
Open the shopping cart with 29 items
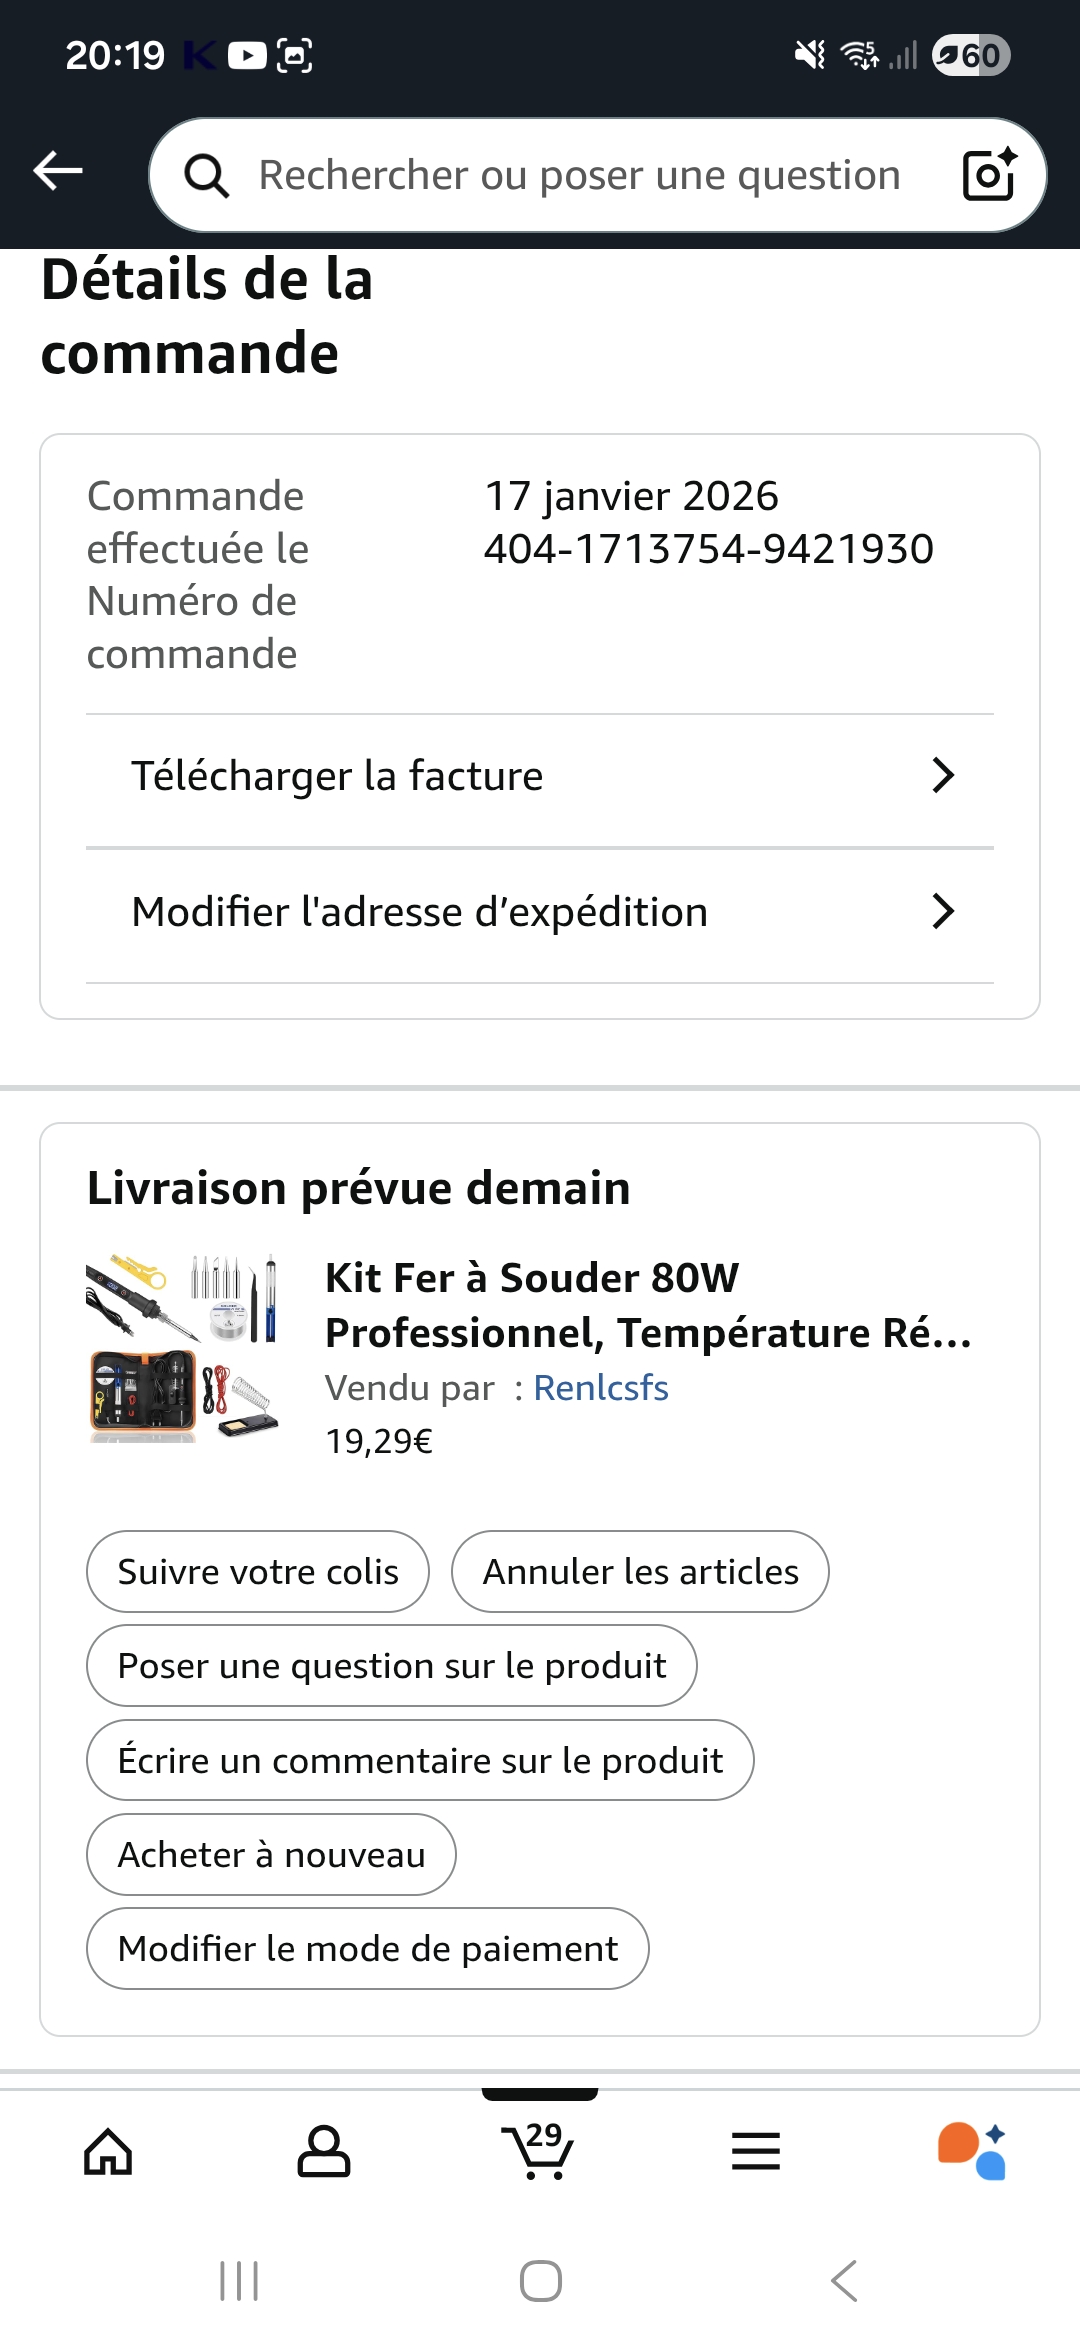point(539,2151)
